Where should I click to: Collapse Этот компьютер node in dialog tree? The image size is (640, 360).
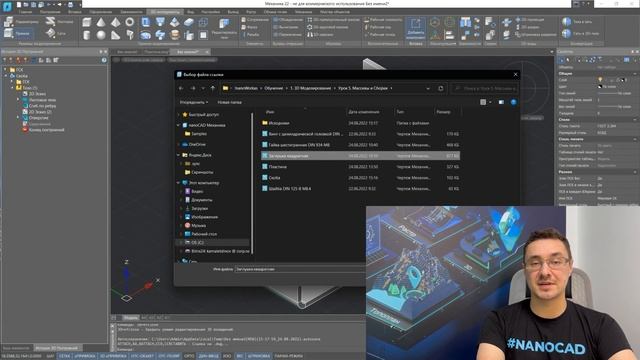tap(178, 183)
